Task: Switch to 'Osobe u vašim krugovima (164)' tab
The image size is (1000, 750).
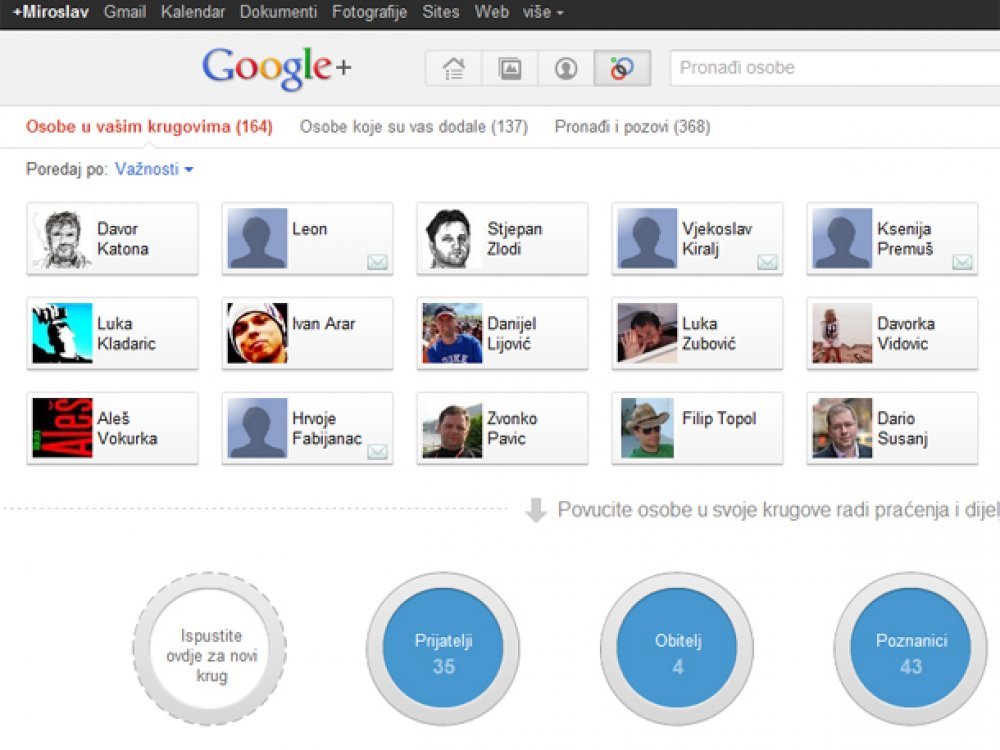Action: click(149, 127)
